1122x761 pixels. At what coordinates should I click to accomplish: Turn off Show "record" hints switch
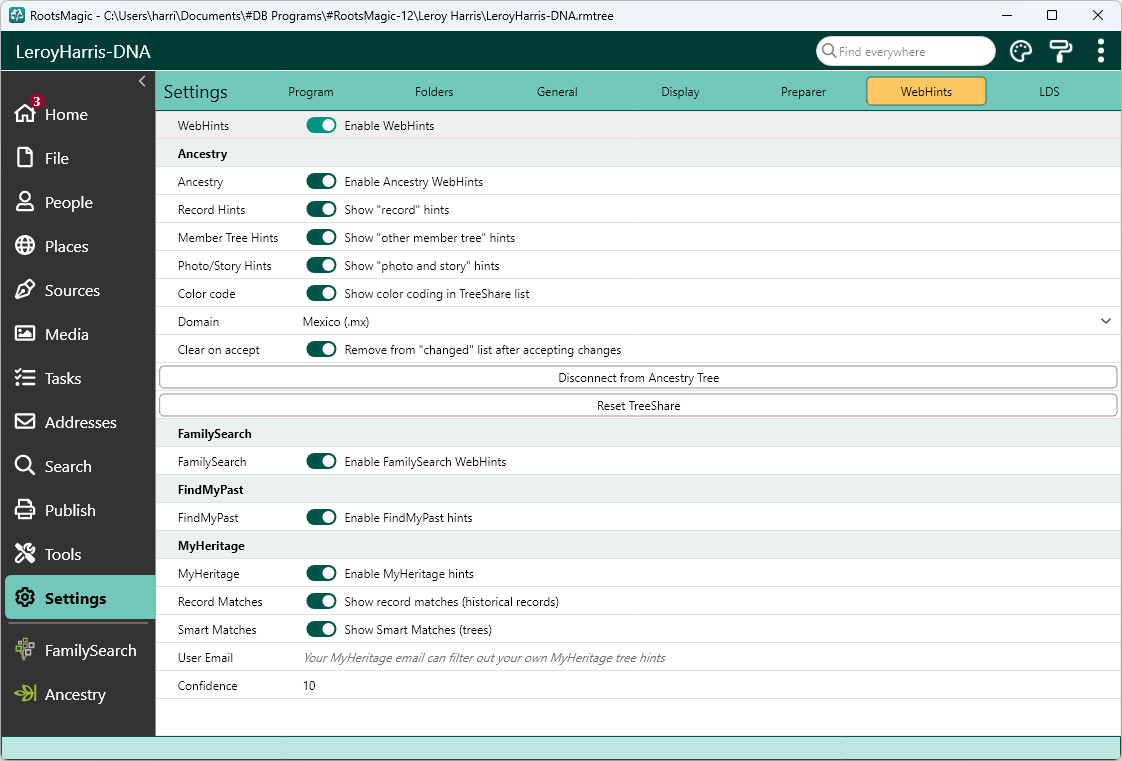(321, 210)
